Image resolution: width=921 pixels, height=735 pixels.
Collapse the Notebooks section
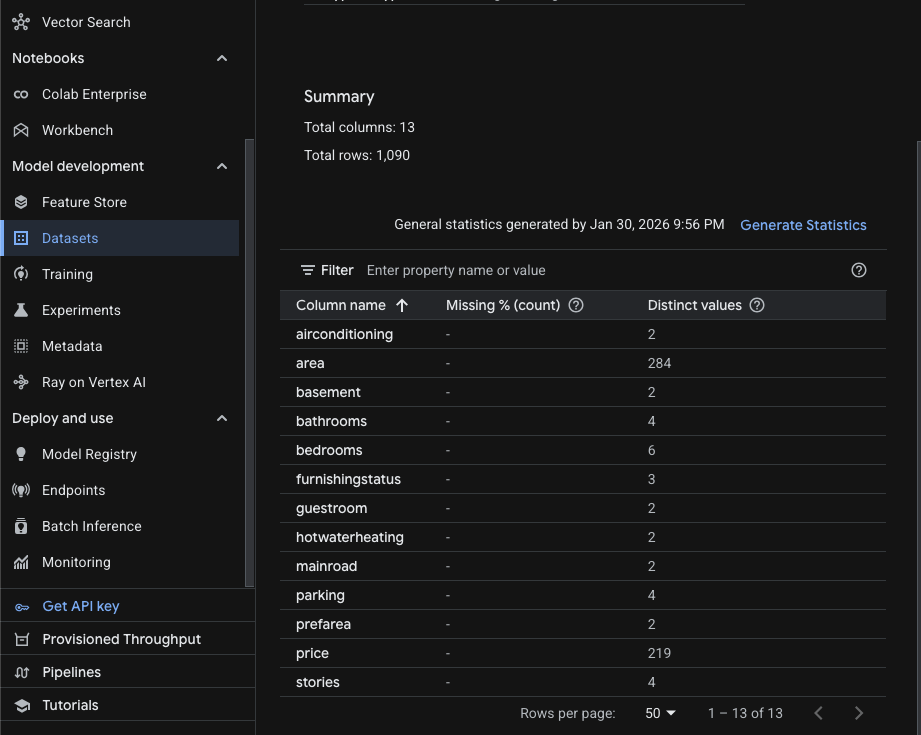click(221, 58)
